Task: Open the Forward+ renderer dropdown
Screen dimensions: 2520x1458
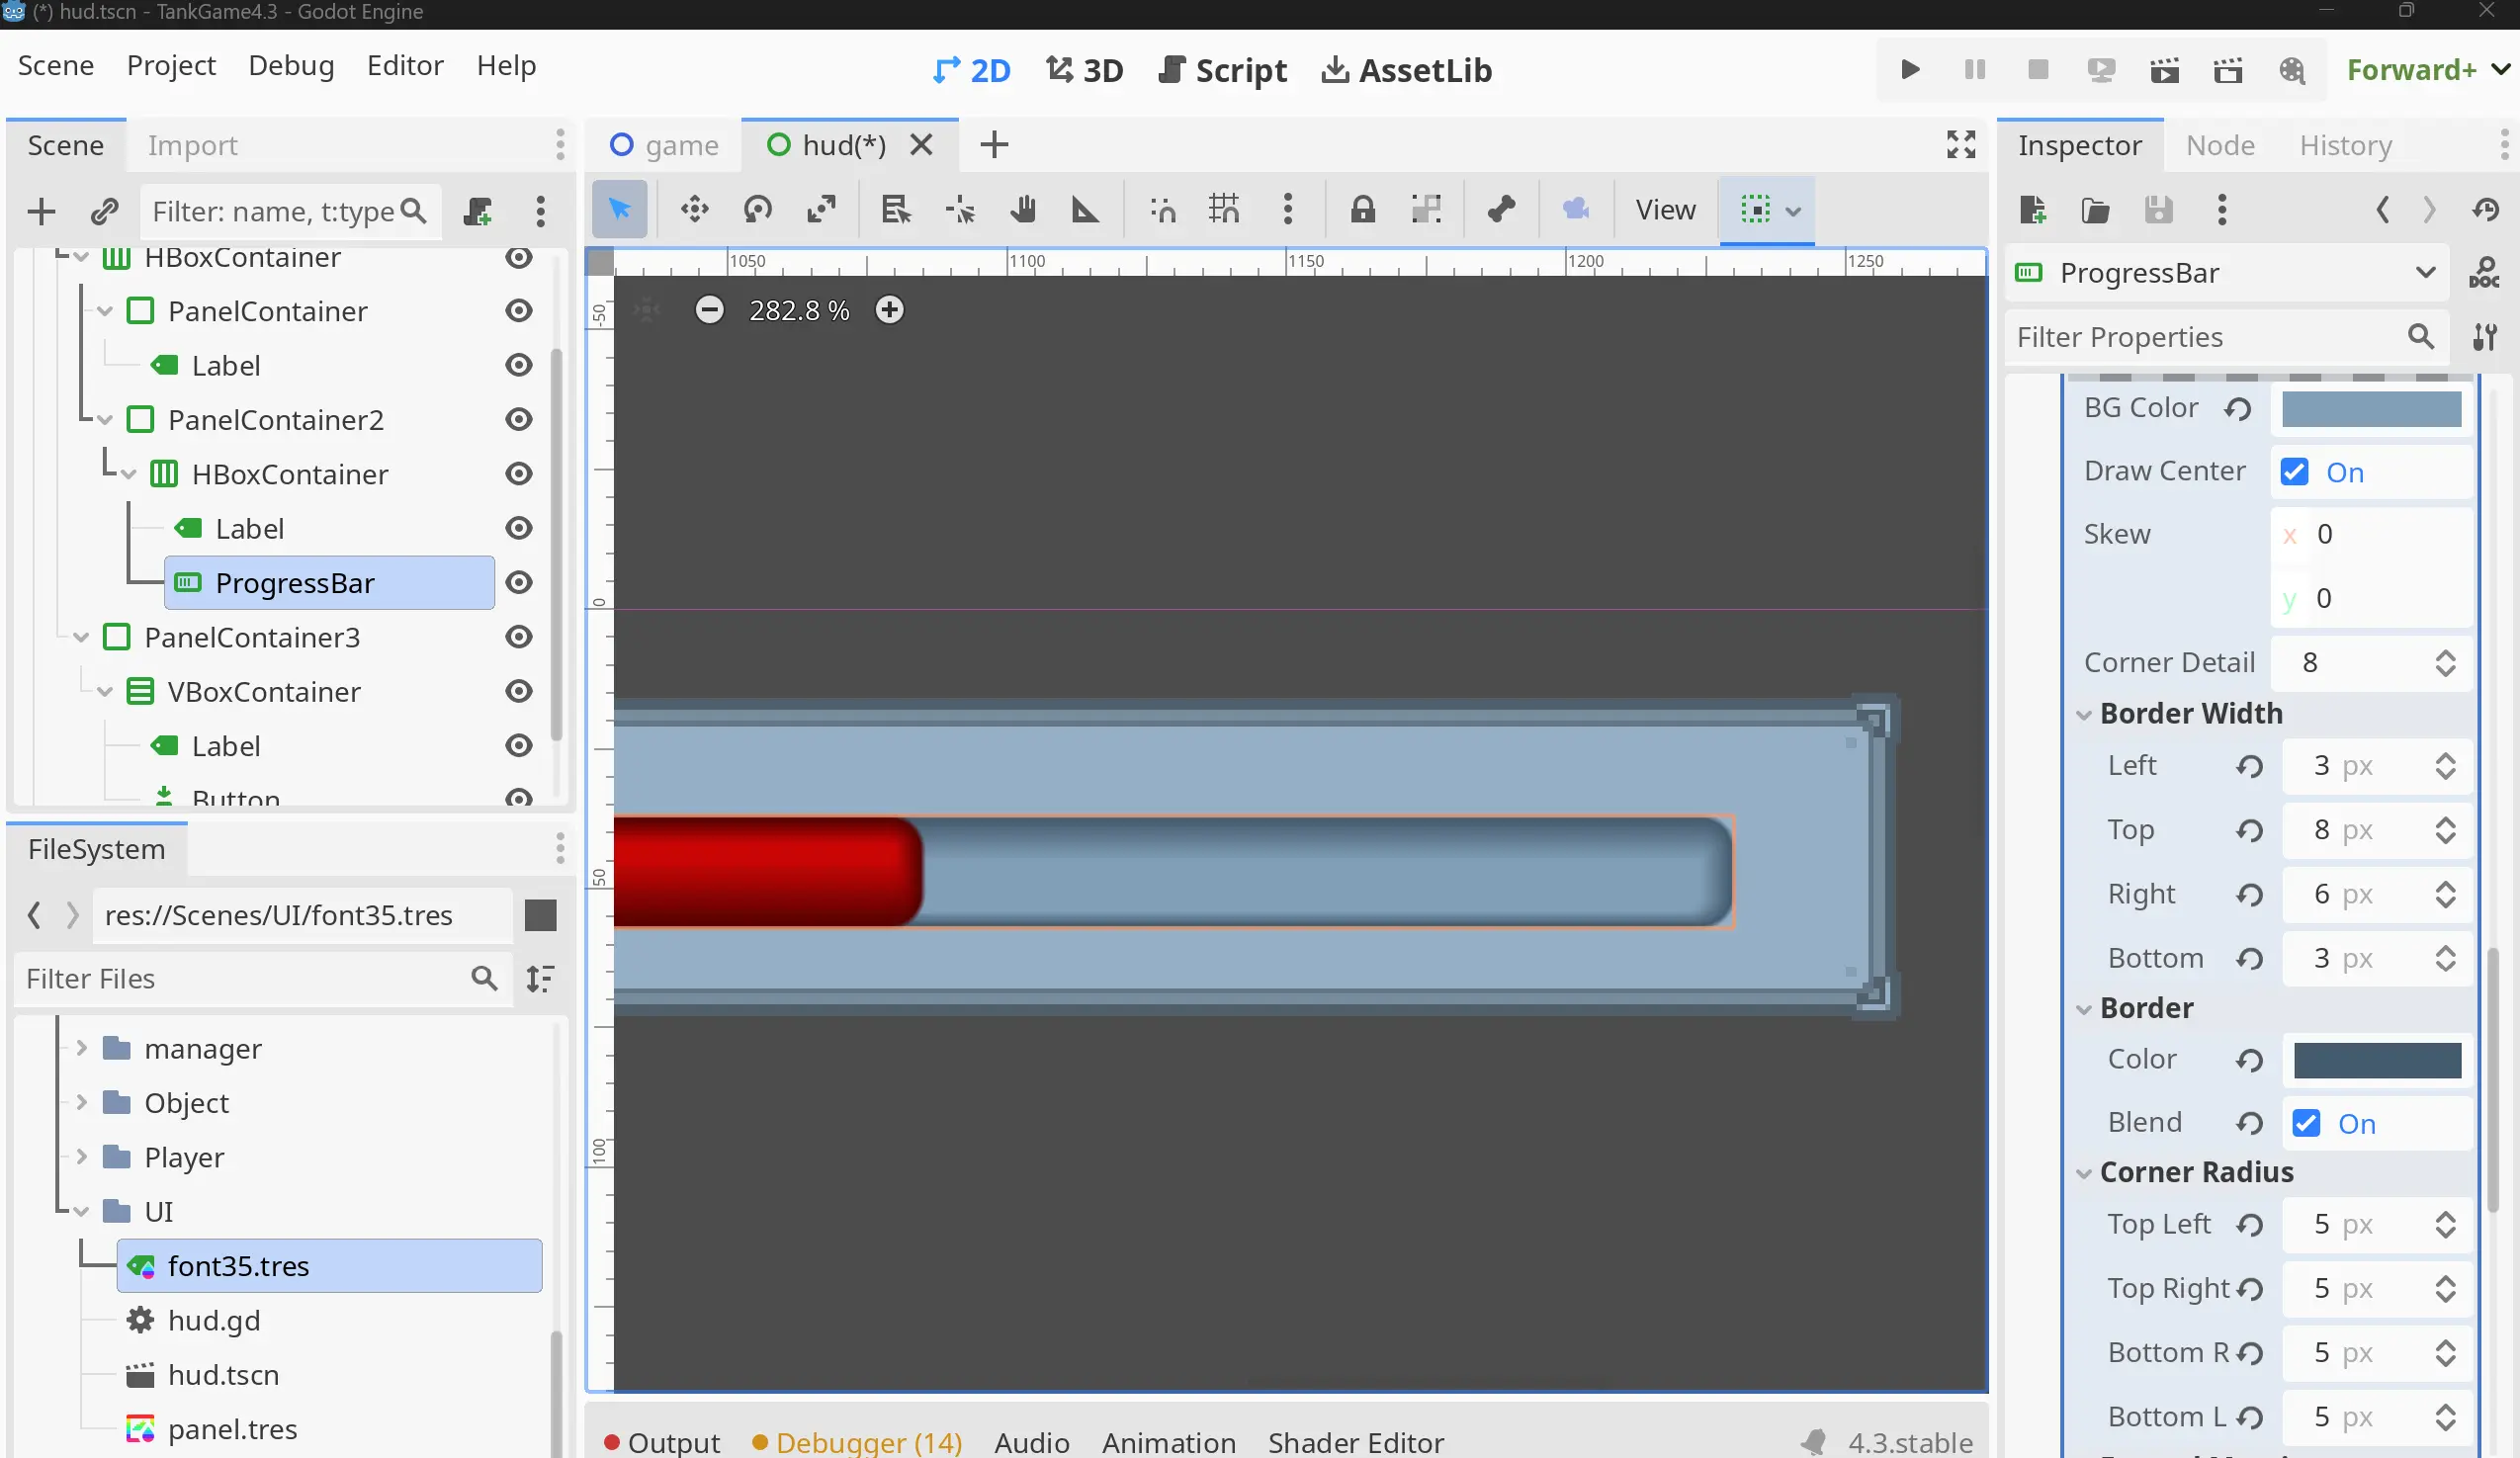Action: (2428, 70)
